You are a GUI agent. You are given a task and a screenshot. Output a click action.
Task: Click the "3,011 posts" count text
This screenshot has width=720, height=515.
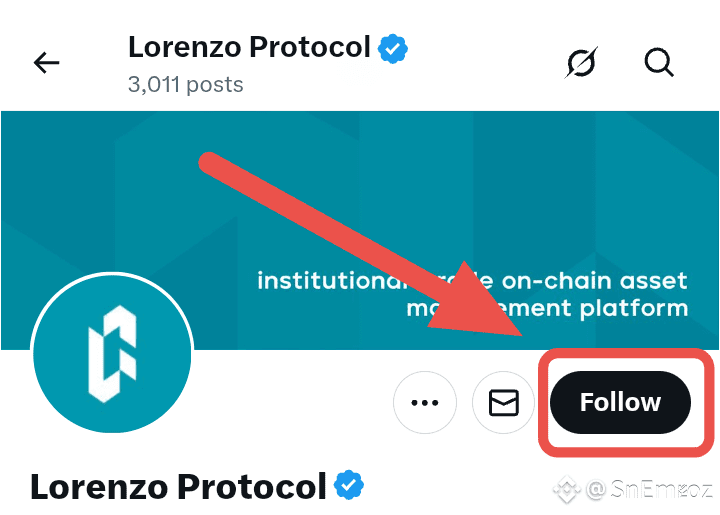coord(185,84)
